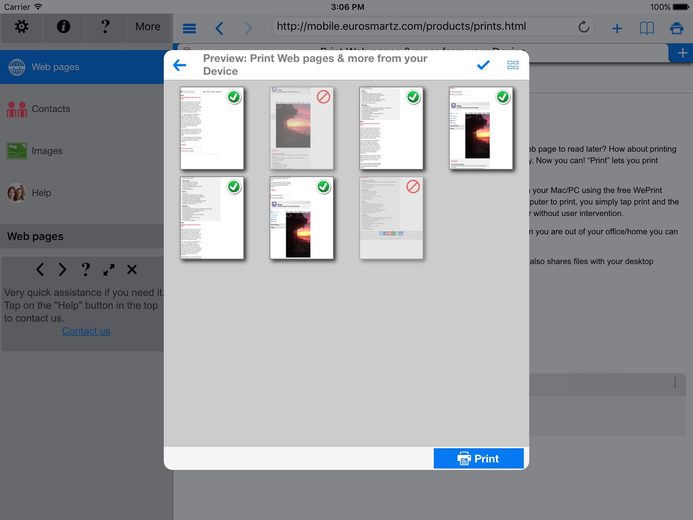Deselect third page preview thumbnail
693x520 pixels.
coord(392,128)
